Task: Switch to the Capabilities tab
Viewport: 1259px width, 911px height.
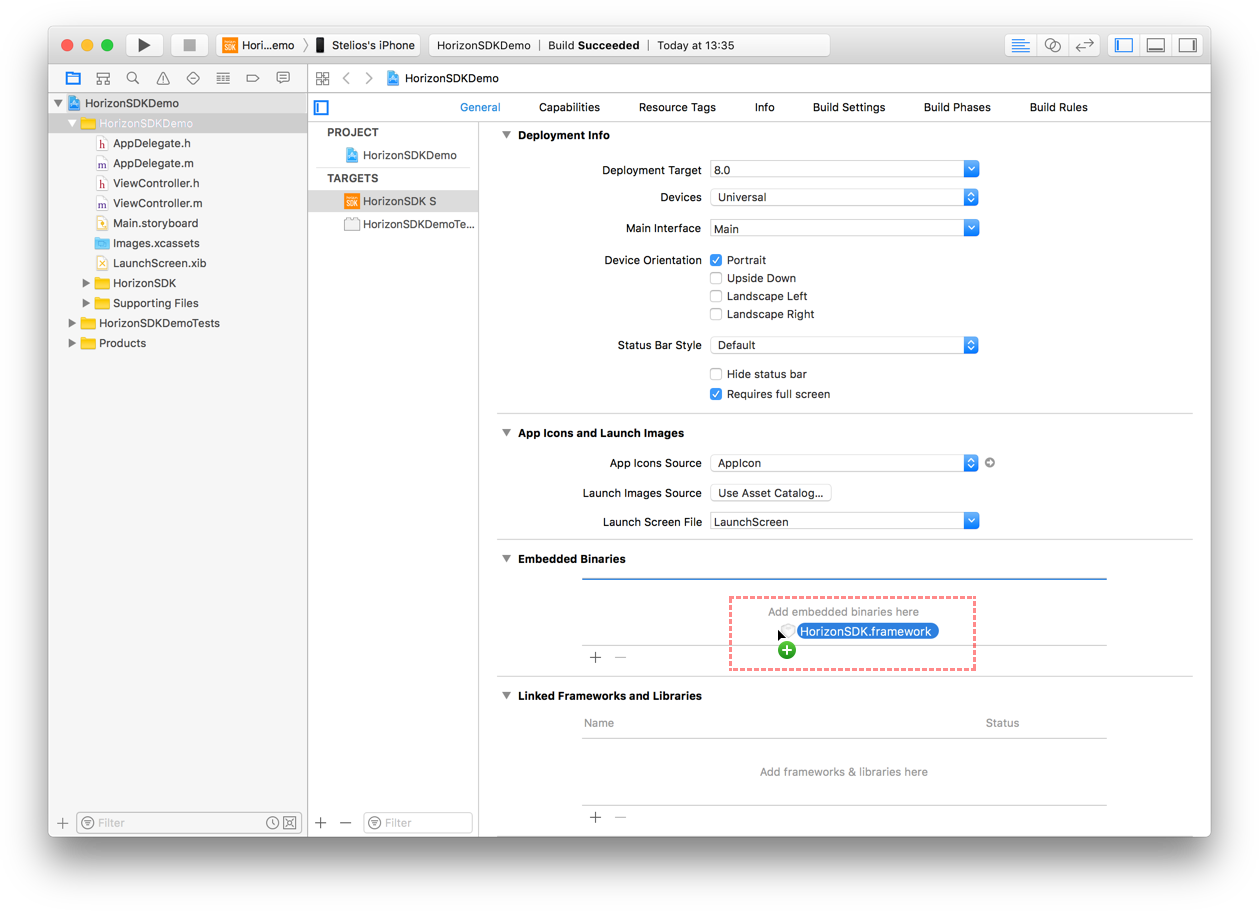Action: coord(569,107)
